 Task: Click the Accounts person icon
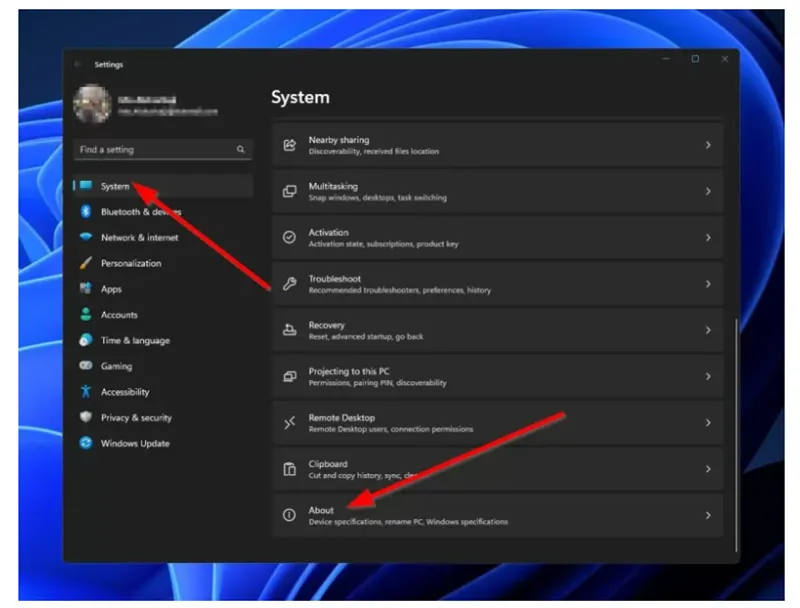coord(86,314)
